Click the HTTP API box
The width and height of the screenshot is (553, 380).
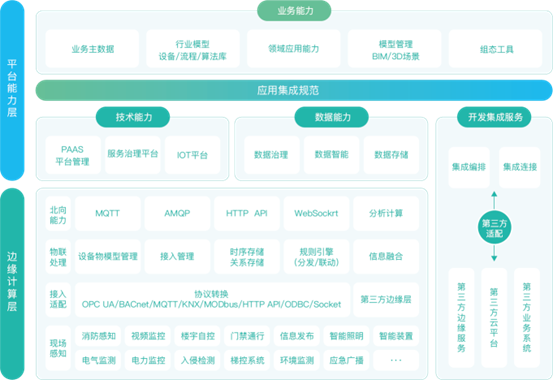(247, 214)
